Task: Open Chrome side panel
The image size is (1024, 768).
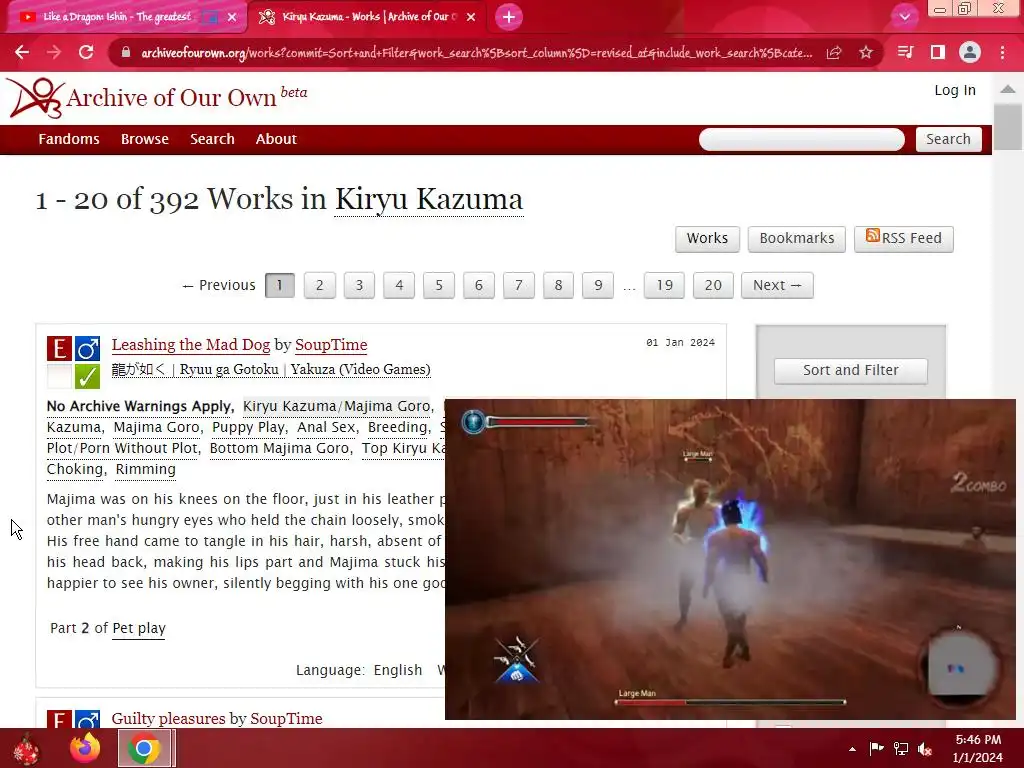Action: click(938, 52)
